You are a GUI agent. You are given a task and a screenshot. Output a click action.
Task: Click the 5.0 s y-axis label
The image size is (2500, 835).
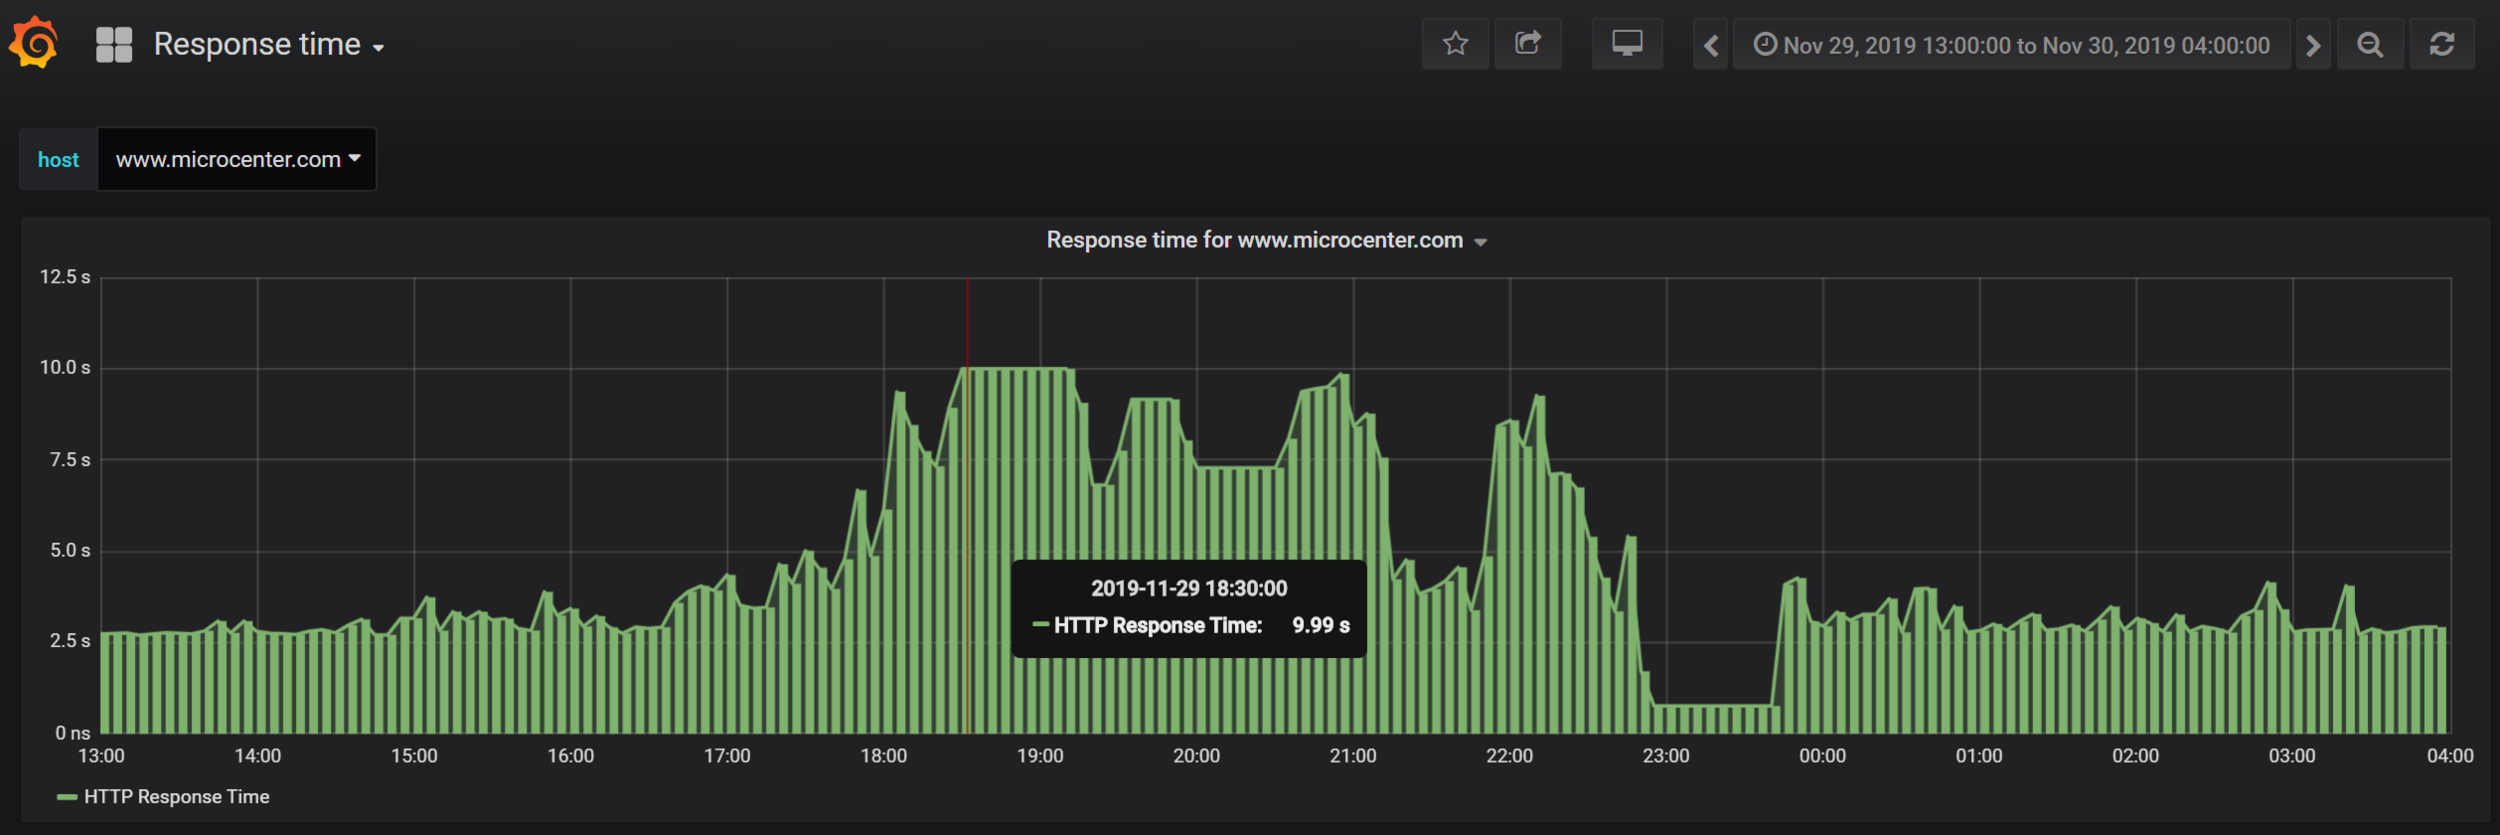(x=70, y=551)
